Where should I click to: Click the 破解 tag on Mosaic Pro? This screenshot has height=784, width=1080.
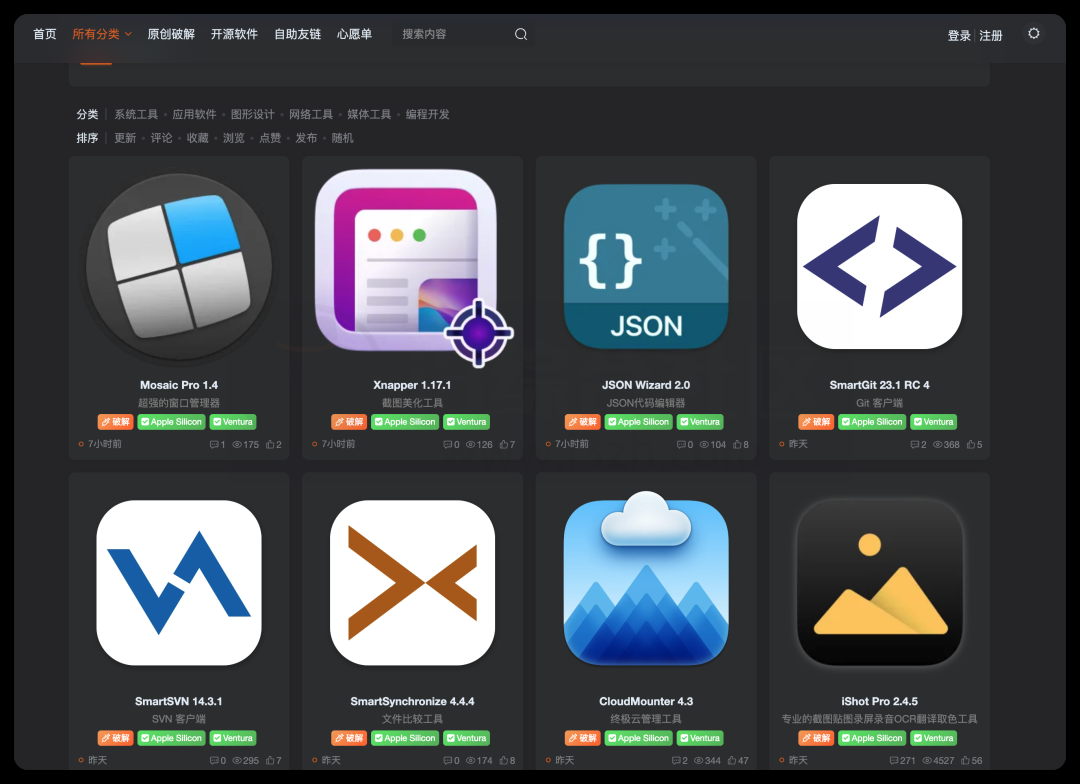point(116,422)
